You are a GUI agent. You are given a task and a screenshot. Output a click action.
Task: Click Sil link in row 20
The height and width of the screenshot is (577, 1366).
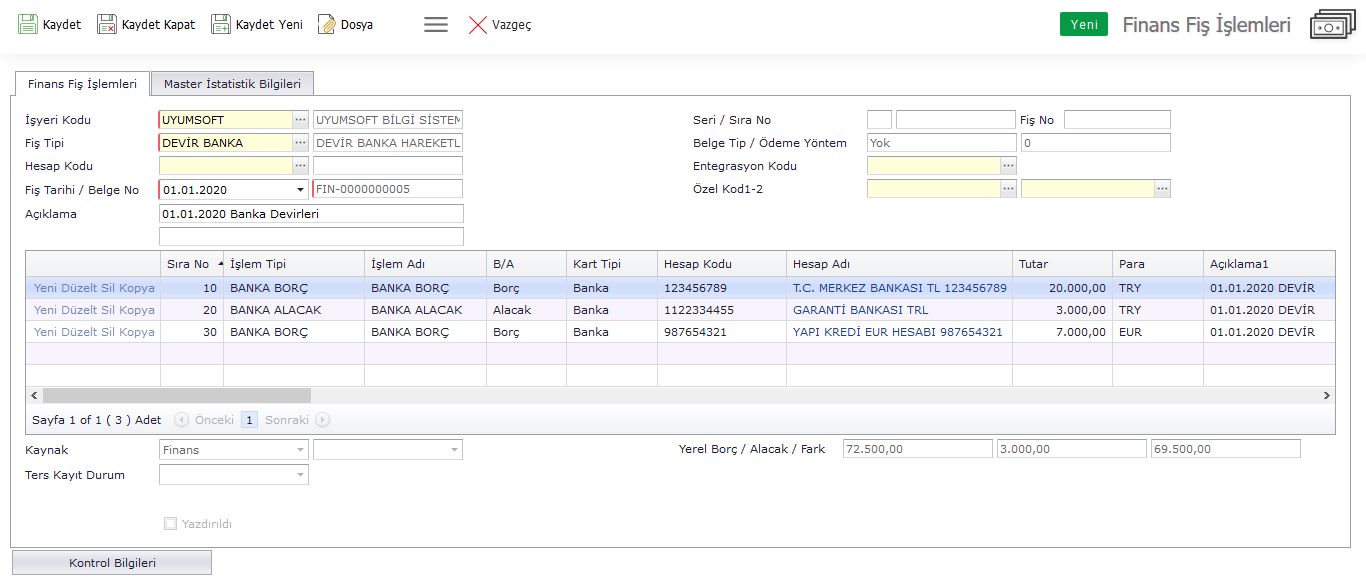(x=109, y=310)
